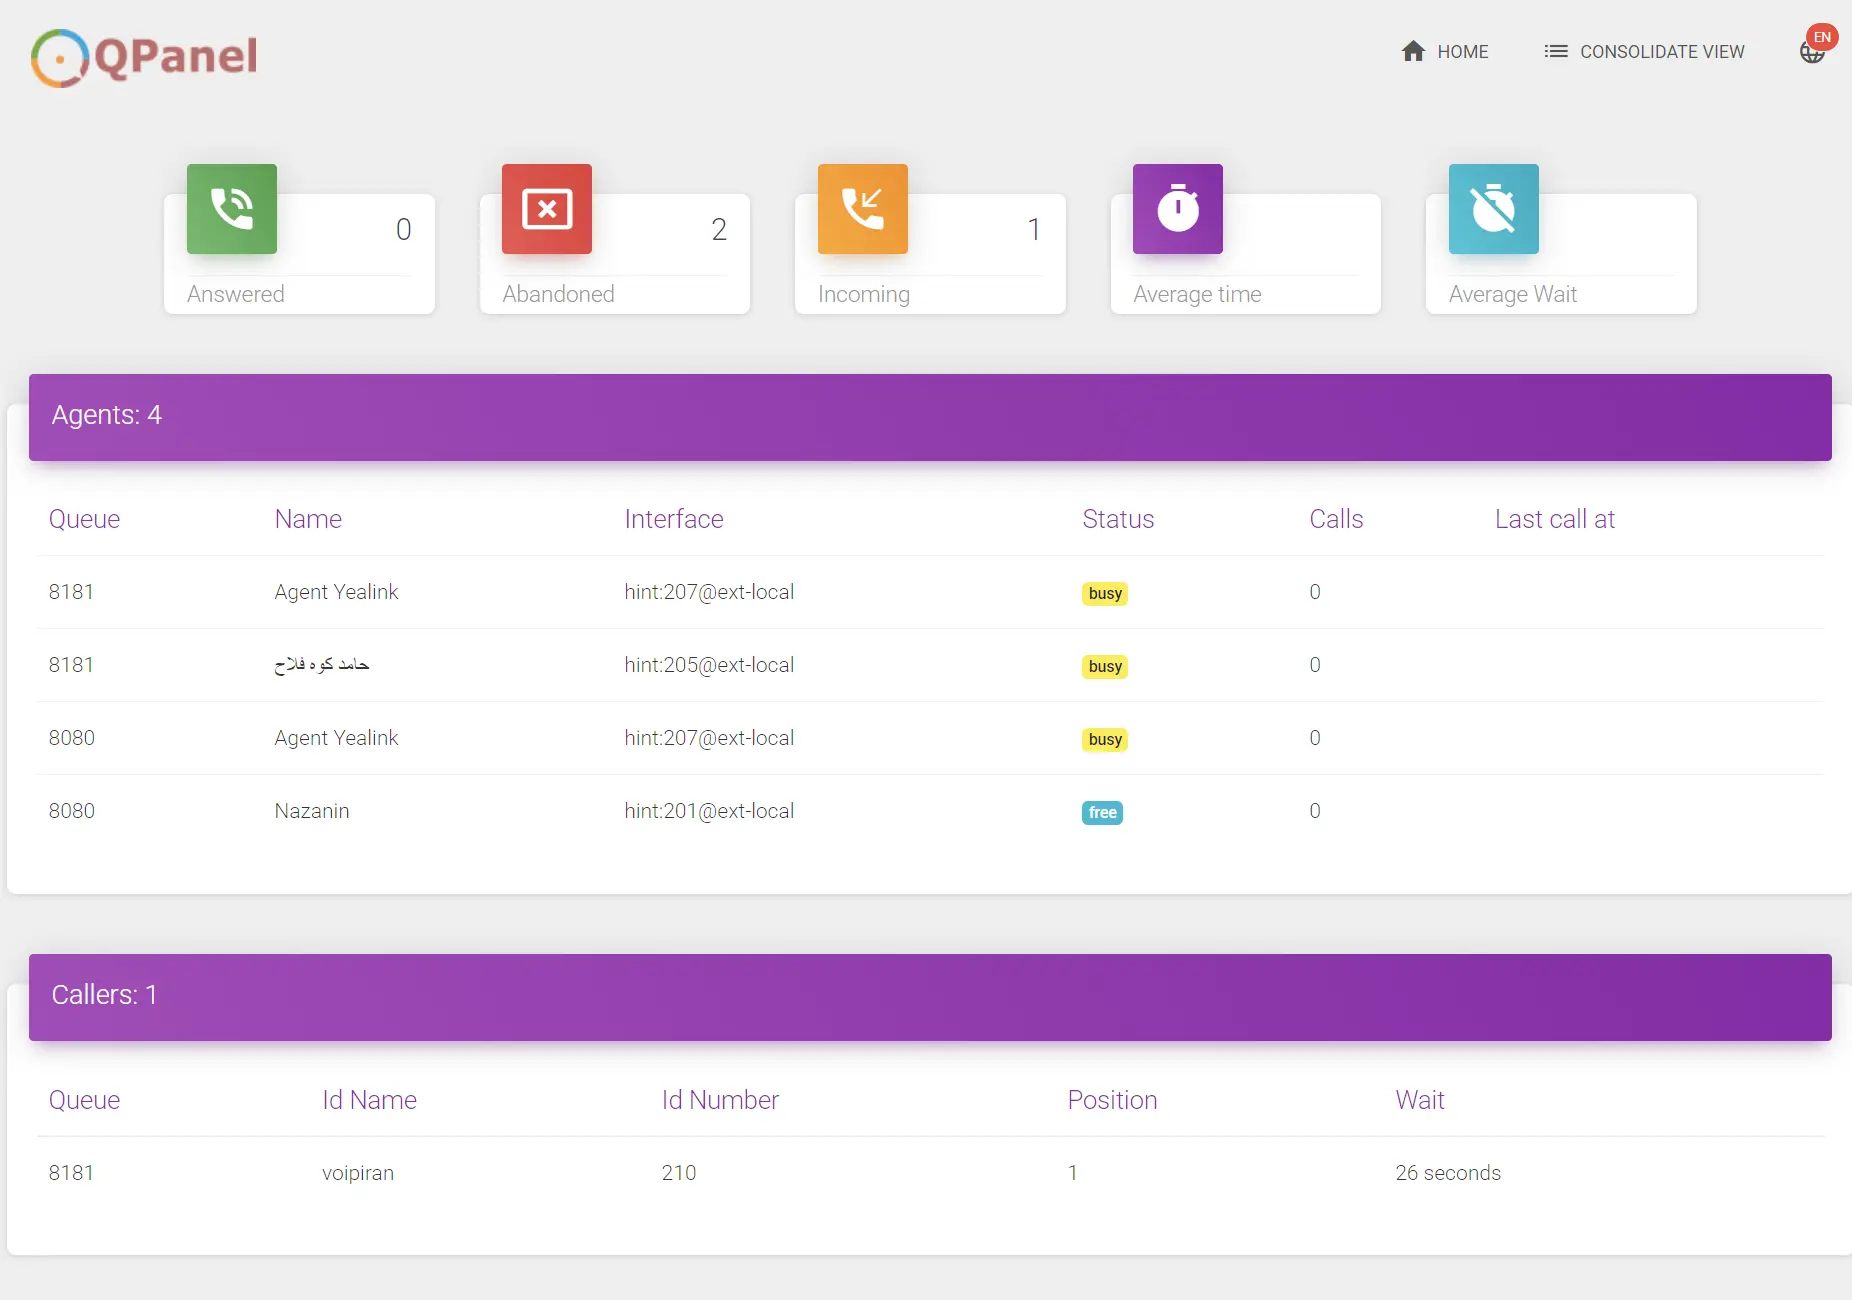Click busy badge on hint:205 agent row
1852x1300 pixels.
tap(1105, 667)
